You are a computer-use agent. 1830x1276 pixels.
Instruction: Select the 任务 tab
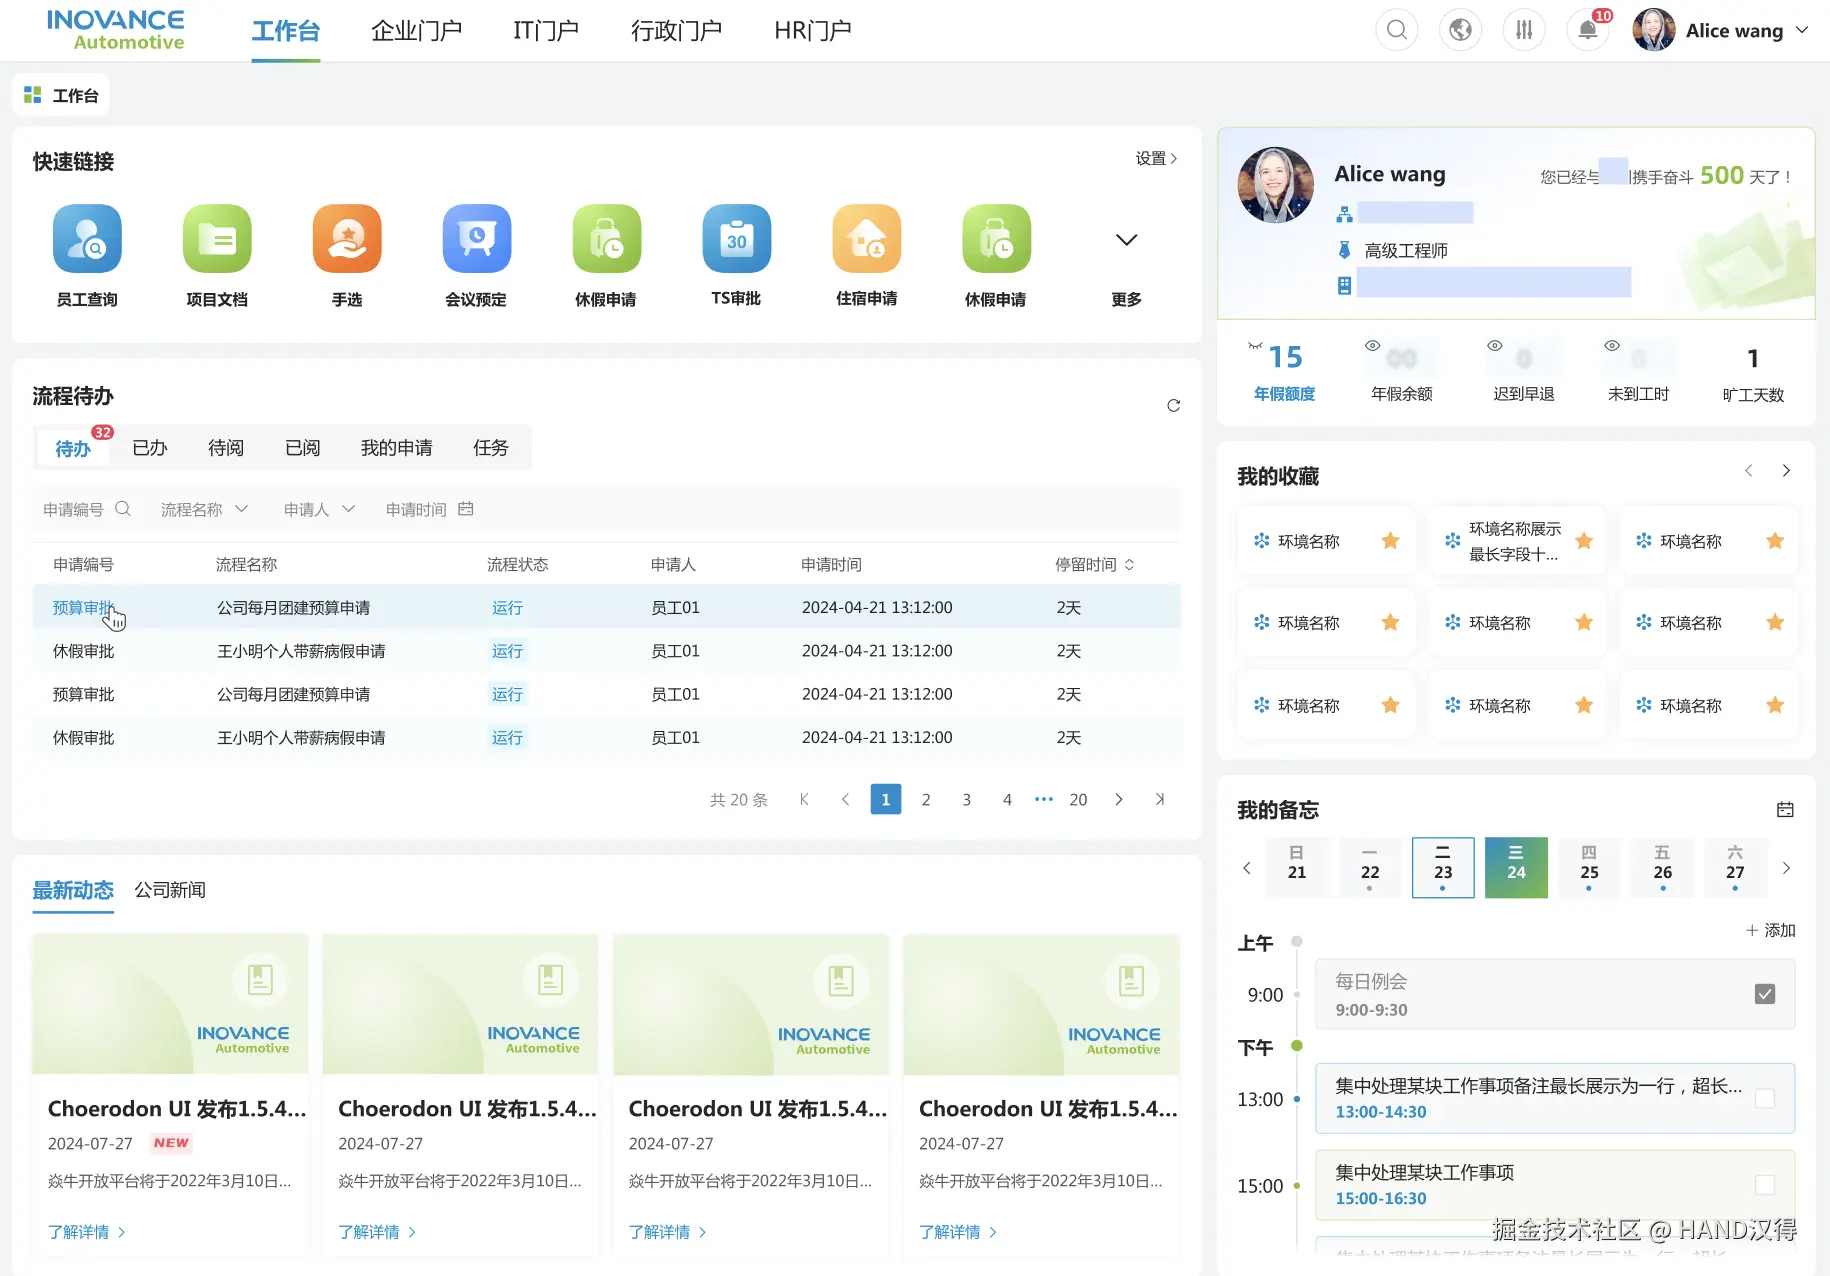pos(491,448)
